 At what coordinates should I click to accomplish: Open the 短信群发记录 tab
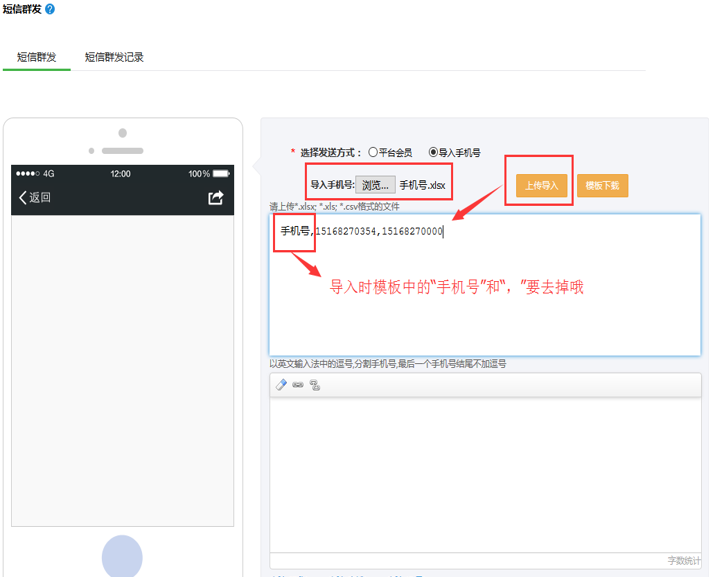[114, 57]
